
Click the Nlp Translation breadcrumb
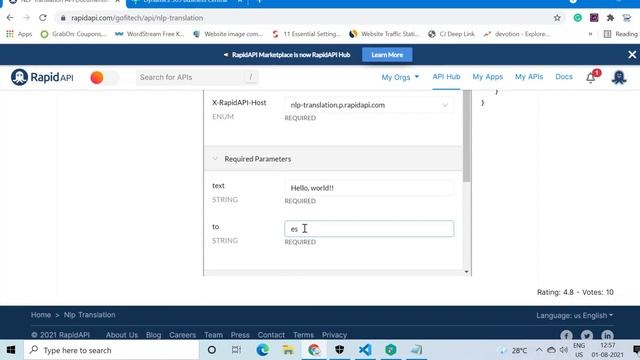click(89, 315)
